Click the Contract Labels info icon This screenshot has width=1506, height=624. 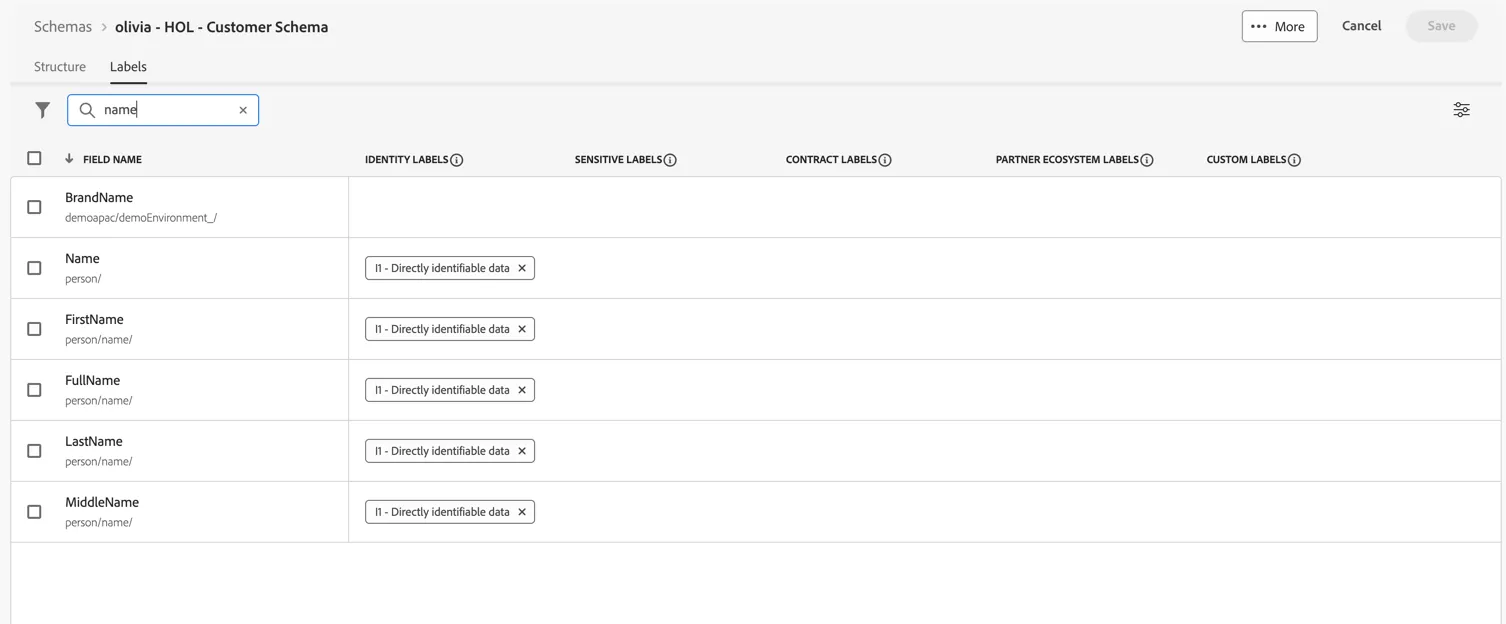click(x=885, y=160)
